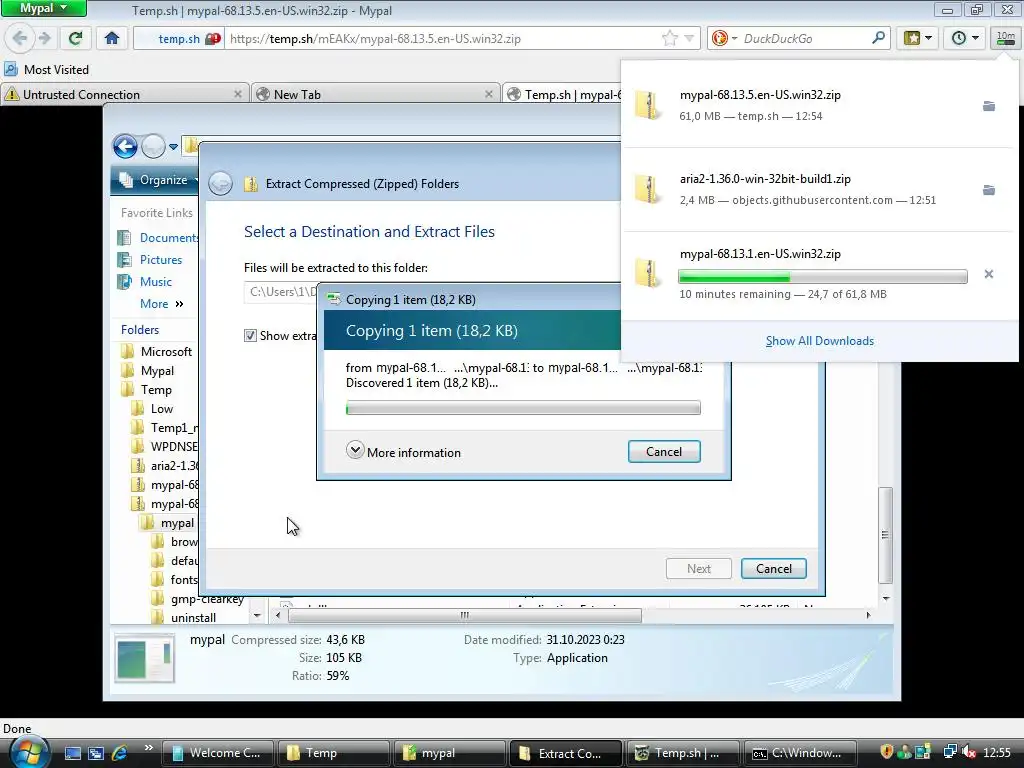Click the wizard back arrow button

pos(221,184)
